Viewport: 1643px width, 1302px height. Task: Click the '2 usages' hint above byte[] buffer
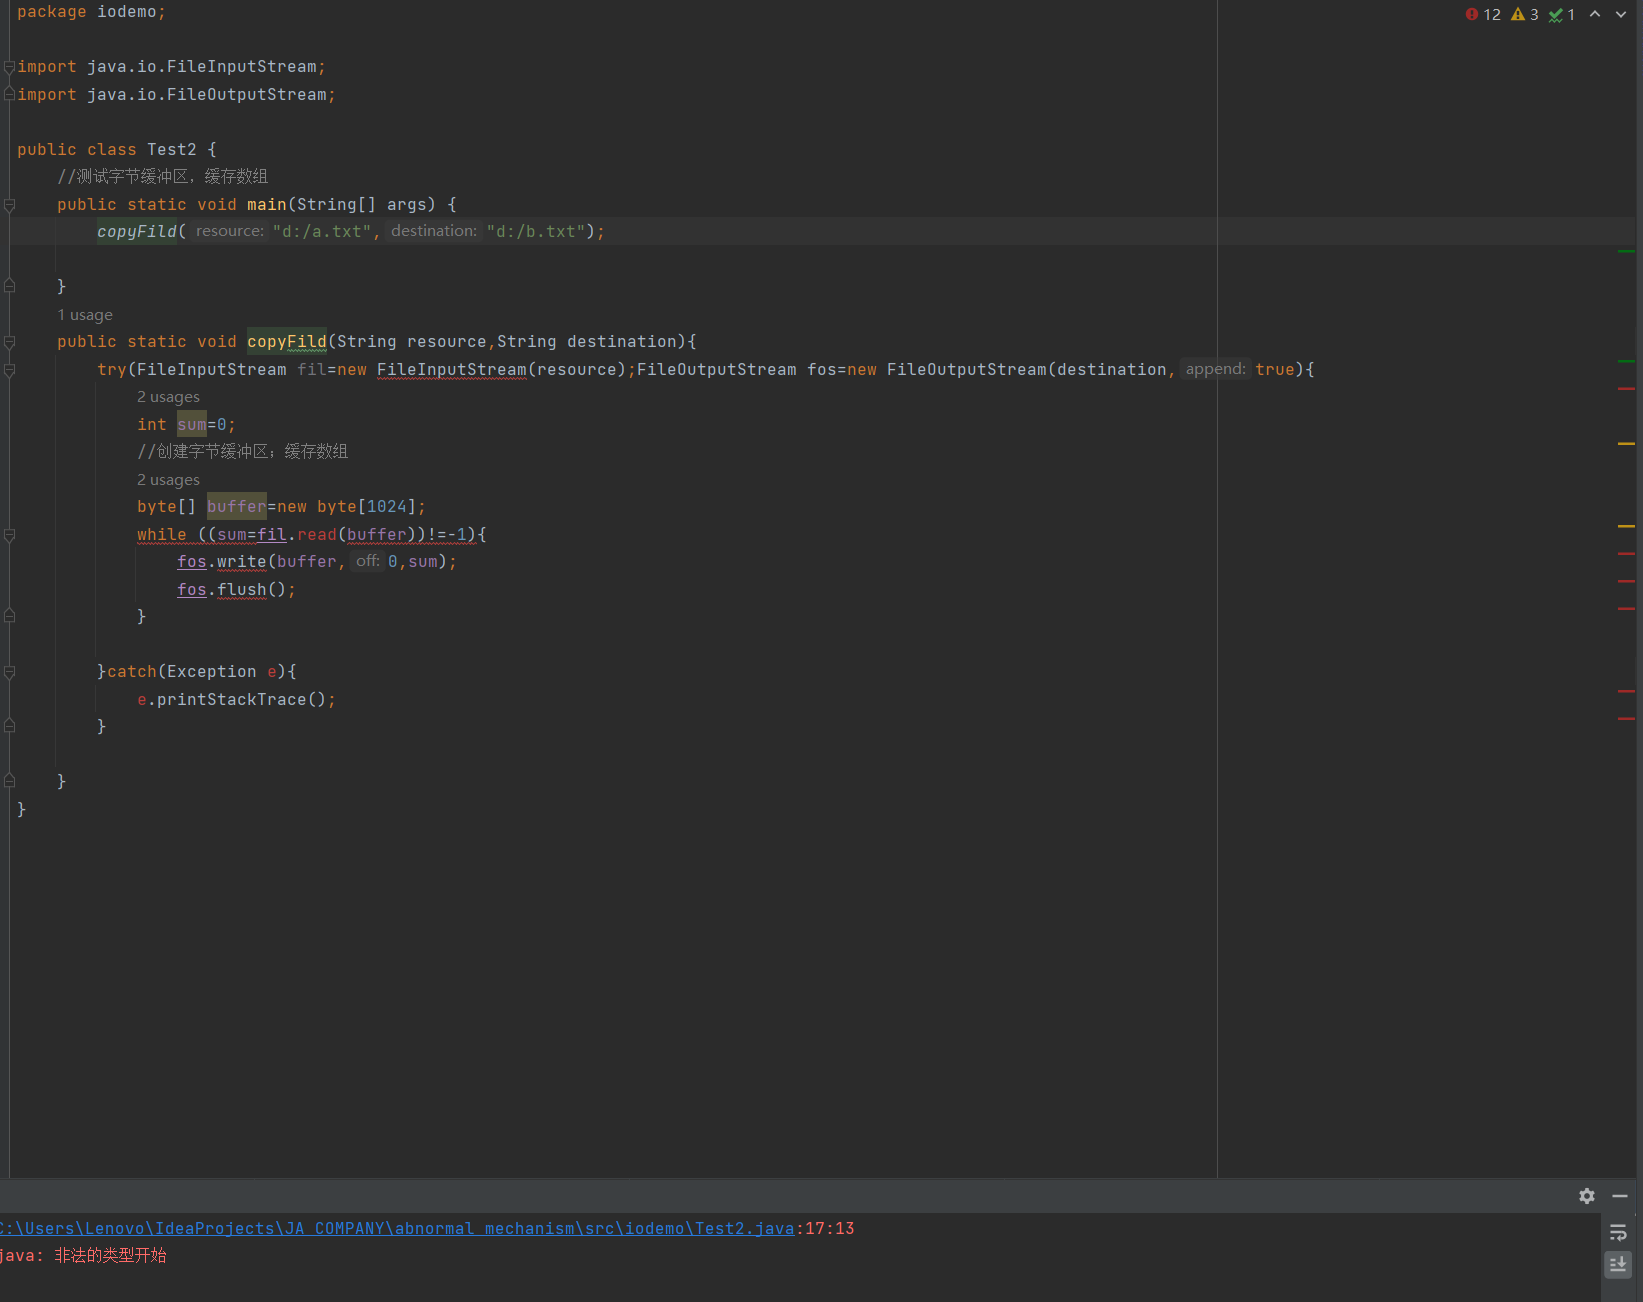click(168, 480)
